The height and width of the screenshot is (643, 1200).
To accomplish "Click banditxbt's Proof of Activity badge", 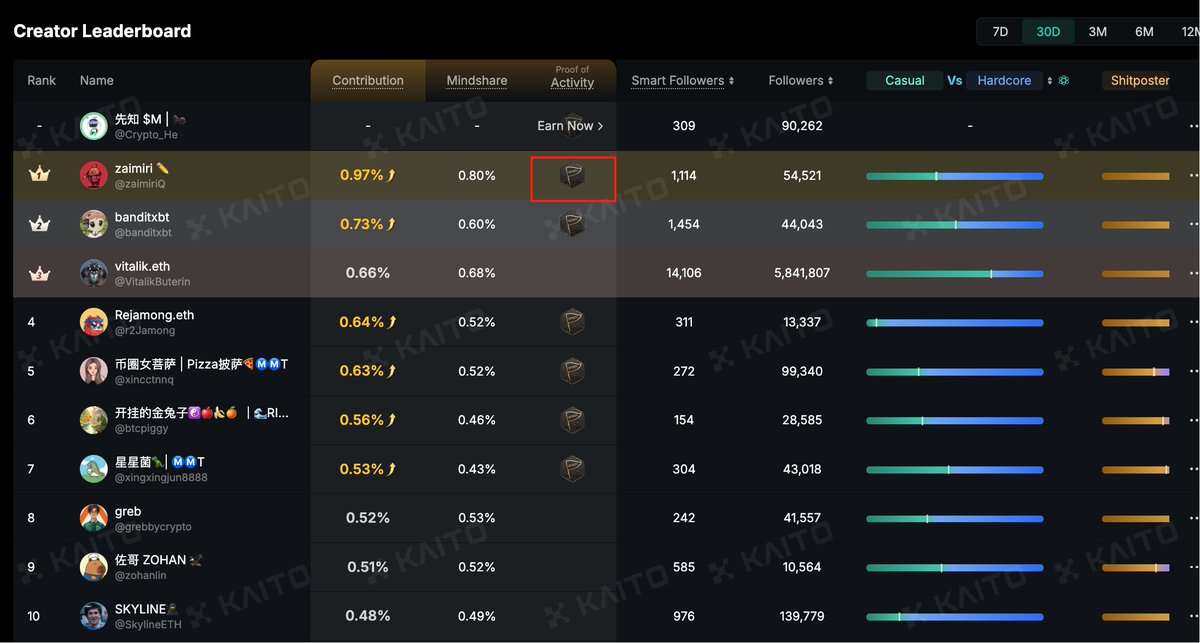I will click(x=572, y=224).
